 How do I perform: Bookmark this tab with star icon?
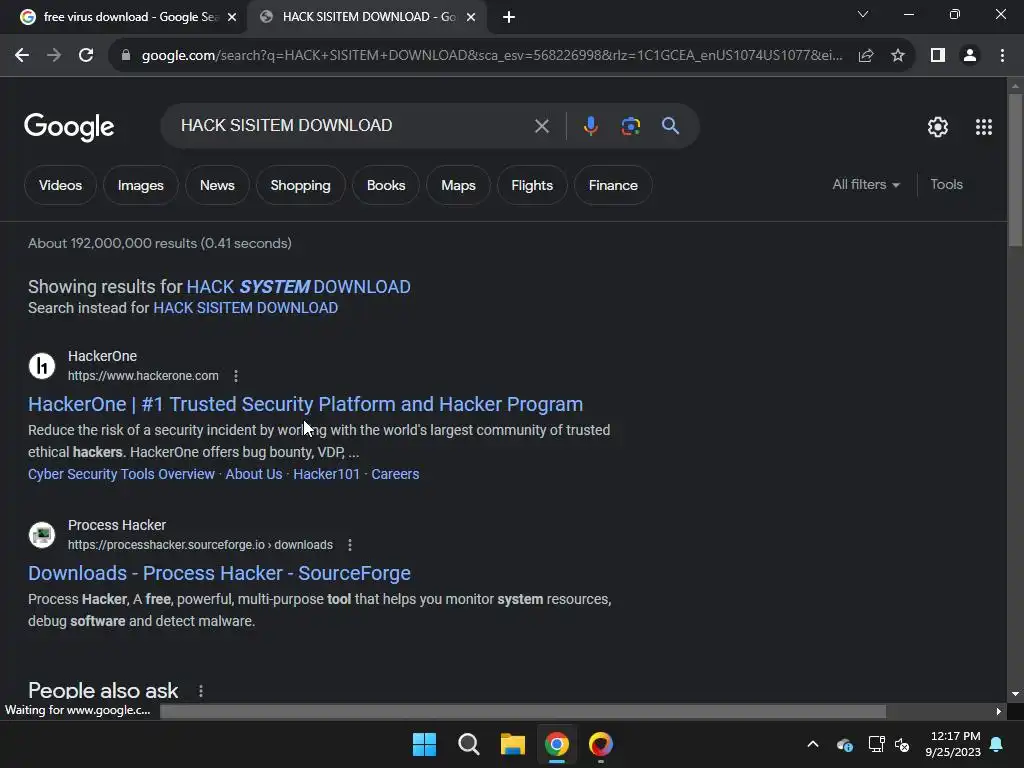point(898,56)
